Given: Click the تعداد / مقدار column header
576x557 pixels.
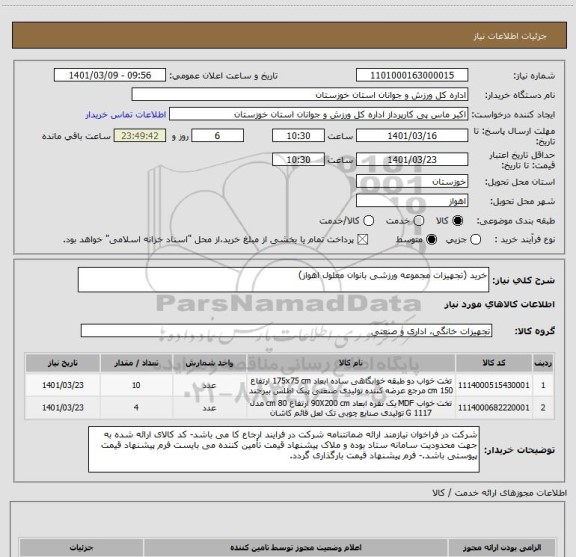Looking at the screenshot, I should coord(136,363).
